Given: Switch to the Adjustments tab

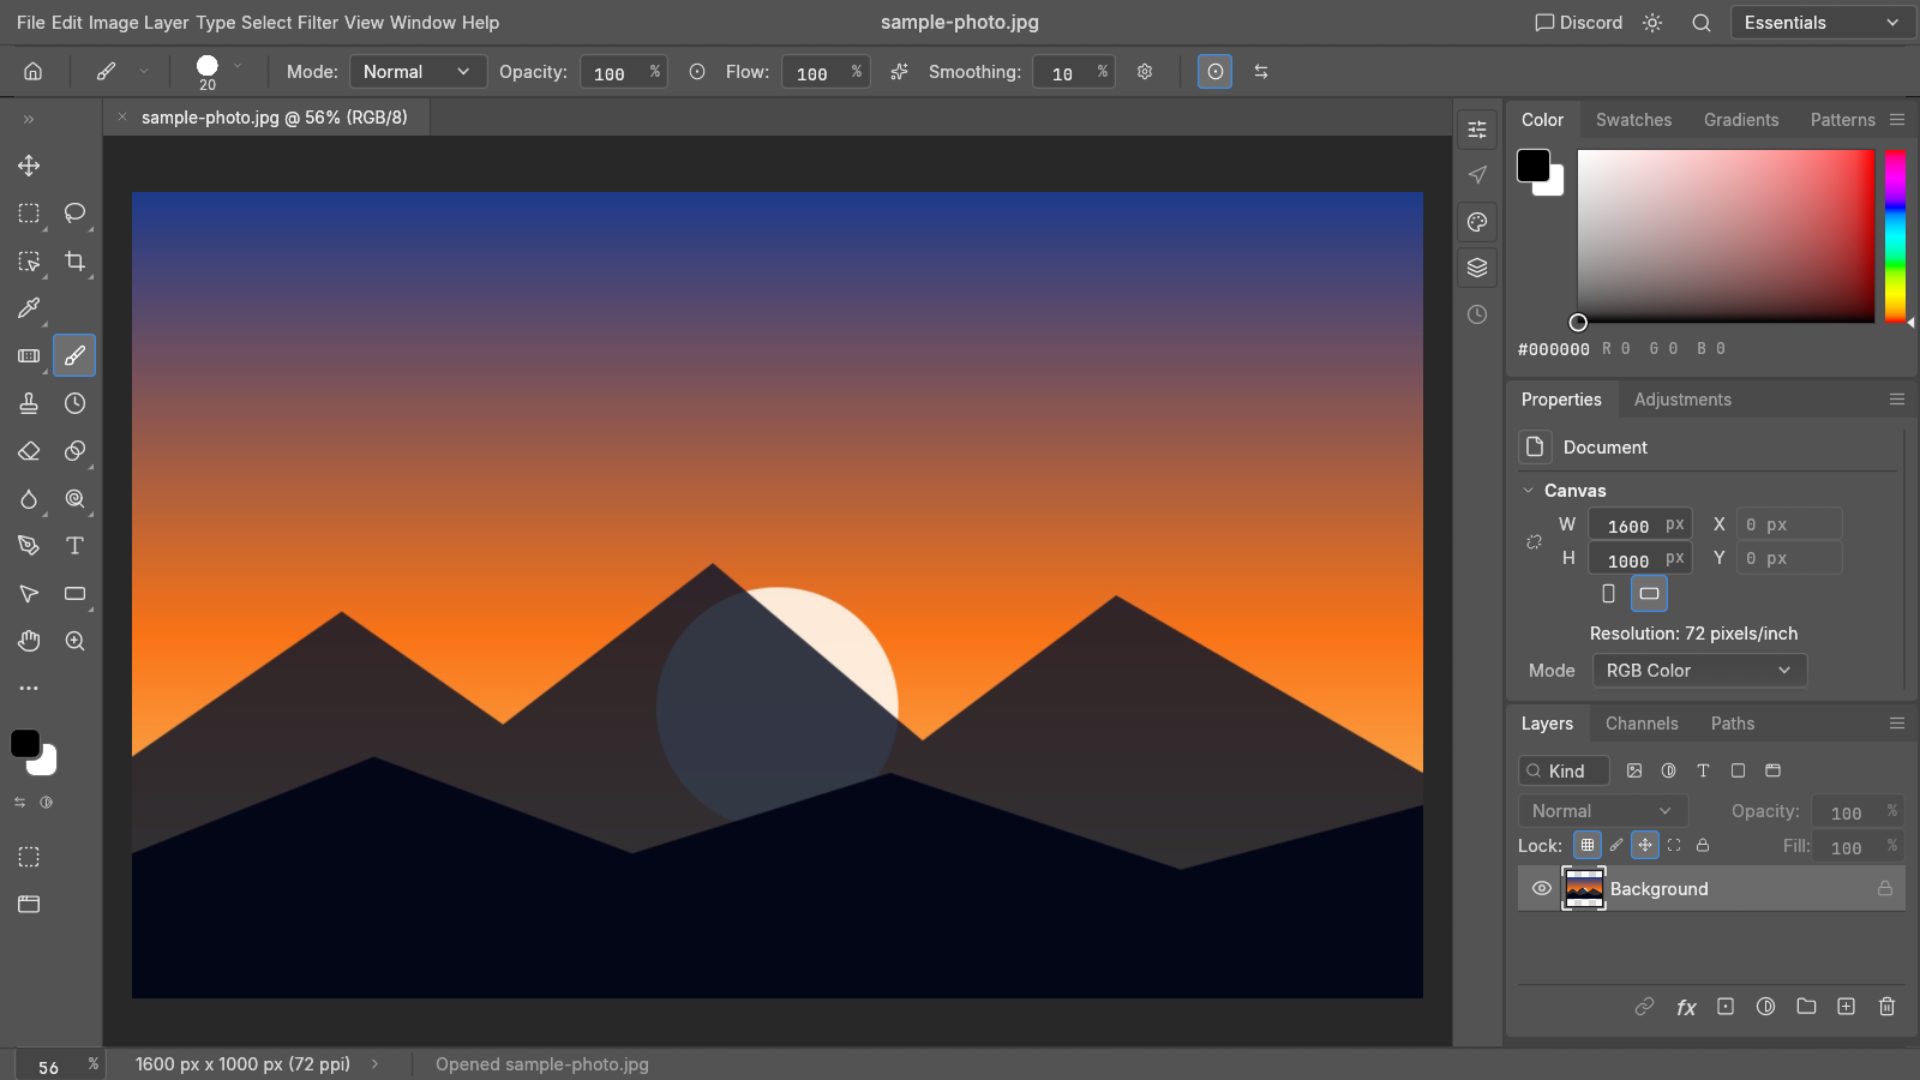Looking at the screenshot, I should 1682,399.
